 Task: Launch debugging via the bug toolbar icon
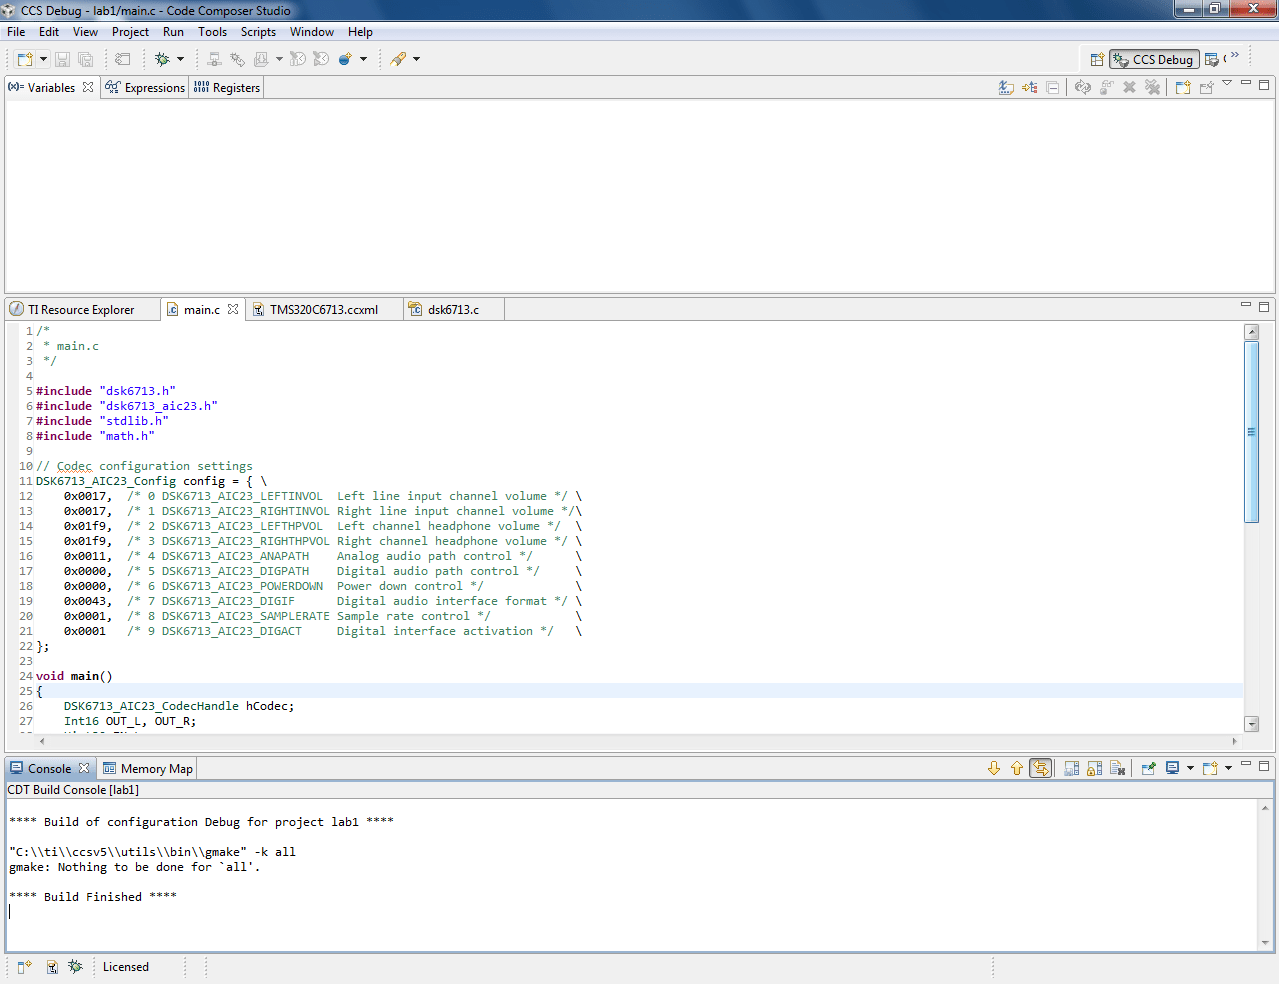pos(161,59)
